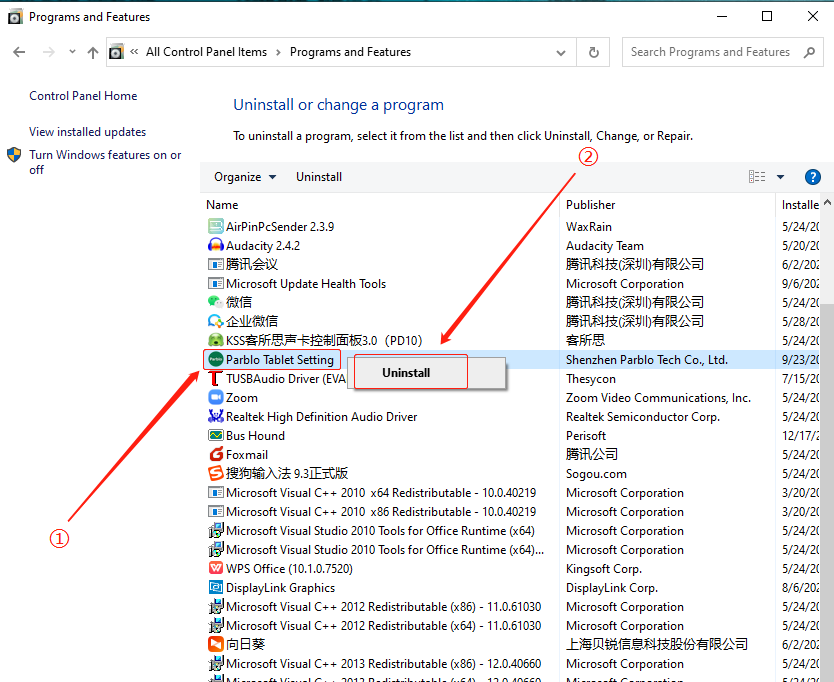Viewport: 834px width, 682px height.
Task: Click the AirPinPcSender program icon
Action: [x=215, y=227]
